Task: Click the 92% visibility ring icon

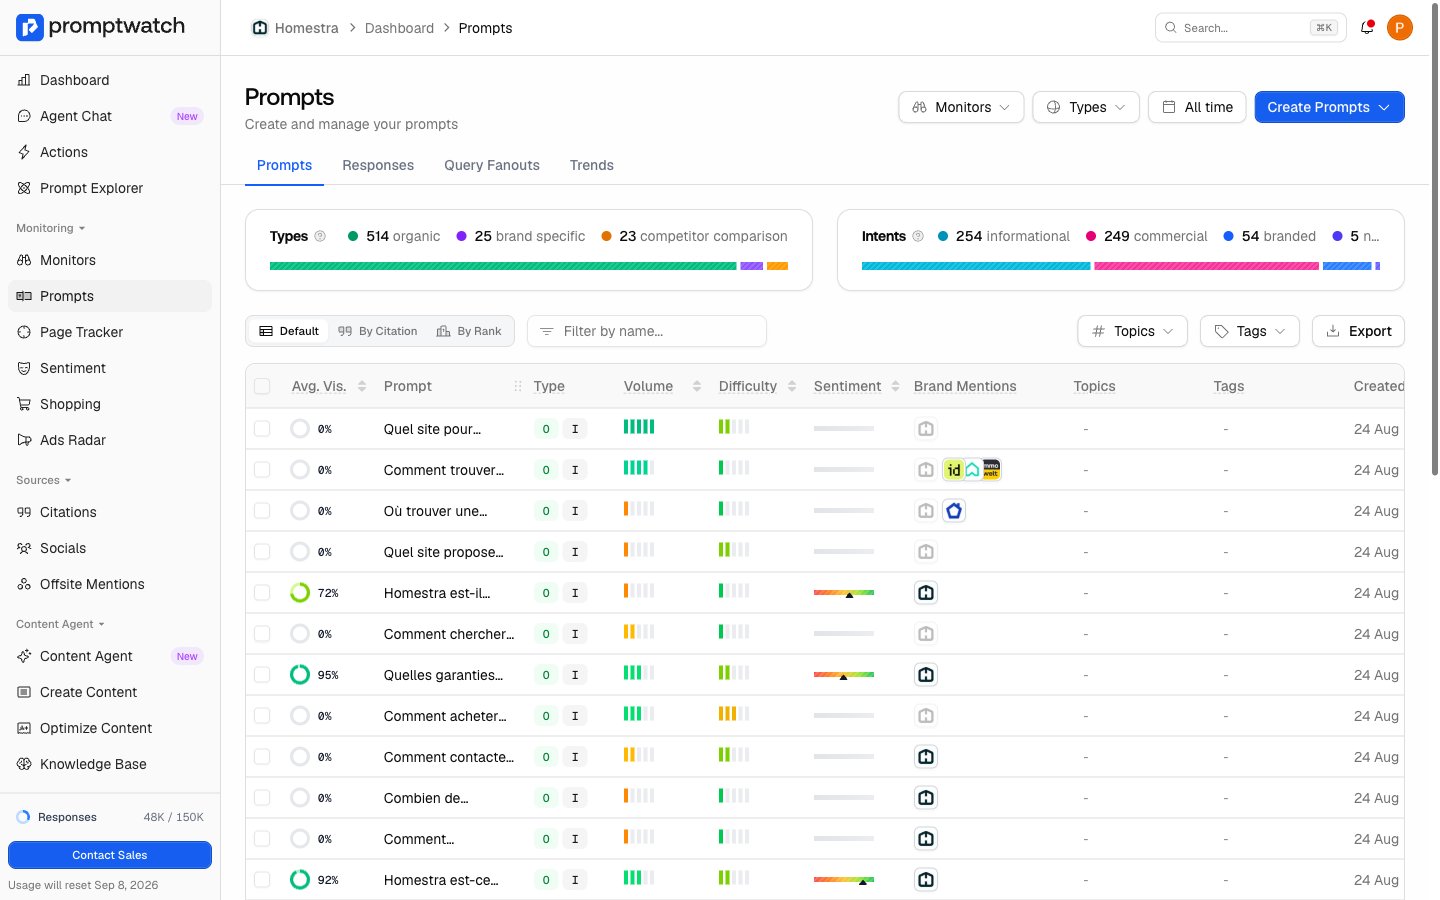Action: (x=300, y=880)
